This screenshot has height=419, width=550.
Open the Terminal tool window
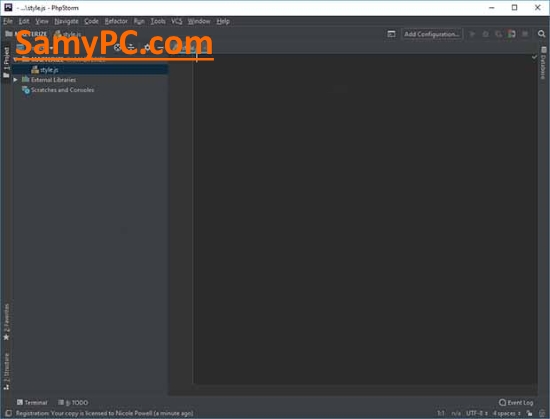[32, 403]
